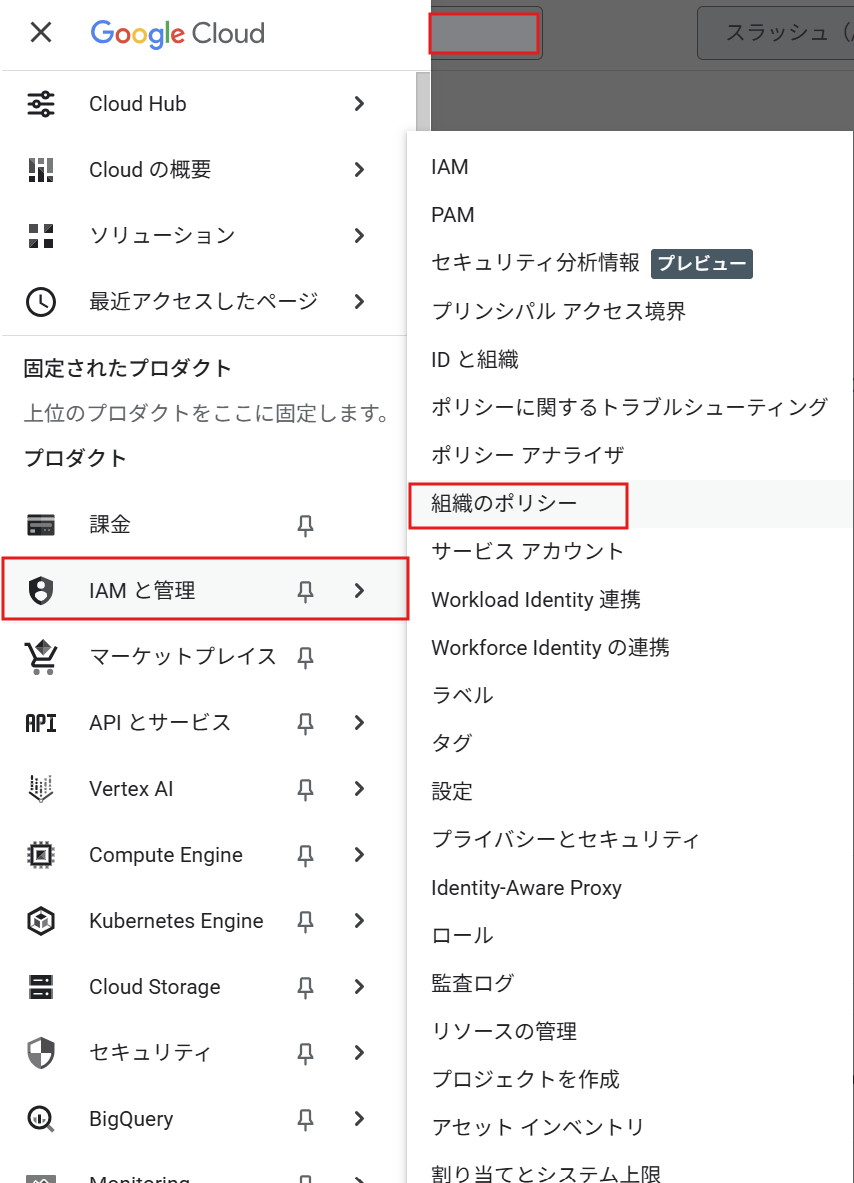This screenshot has height=1183, width=854.
Task: Click the Compute Engine chip icon
Action: [x=40, y=854]
